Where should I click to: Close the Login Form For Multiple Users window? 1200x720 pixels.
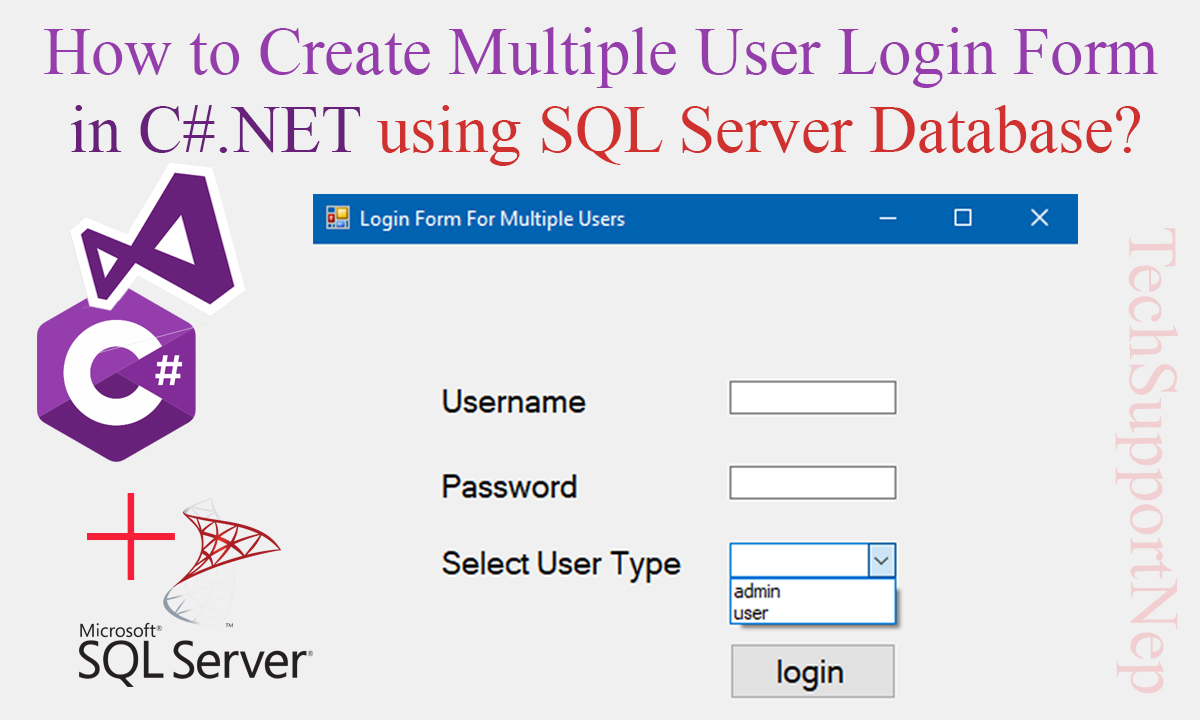1039,218
